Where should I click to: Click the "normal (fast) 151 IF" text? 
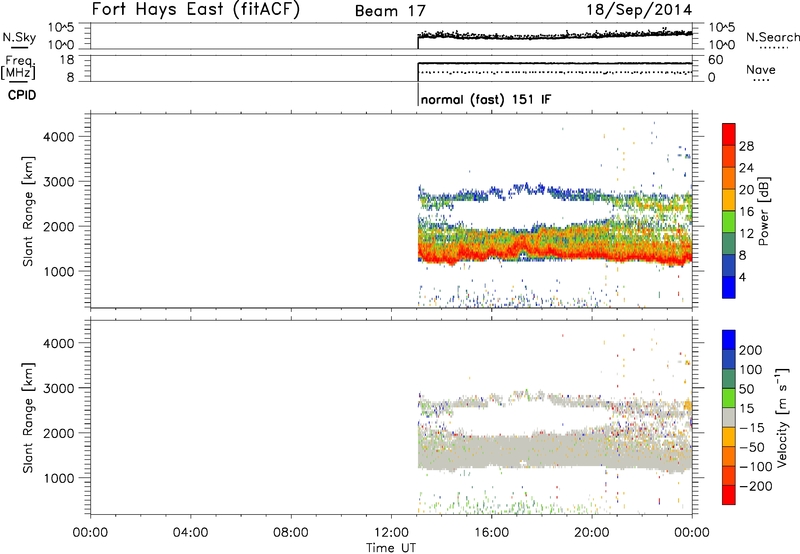click(486, 99)
